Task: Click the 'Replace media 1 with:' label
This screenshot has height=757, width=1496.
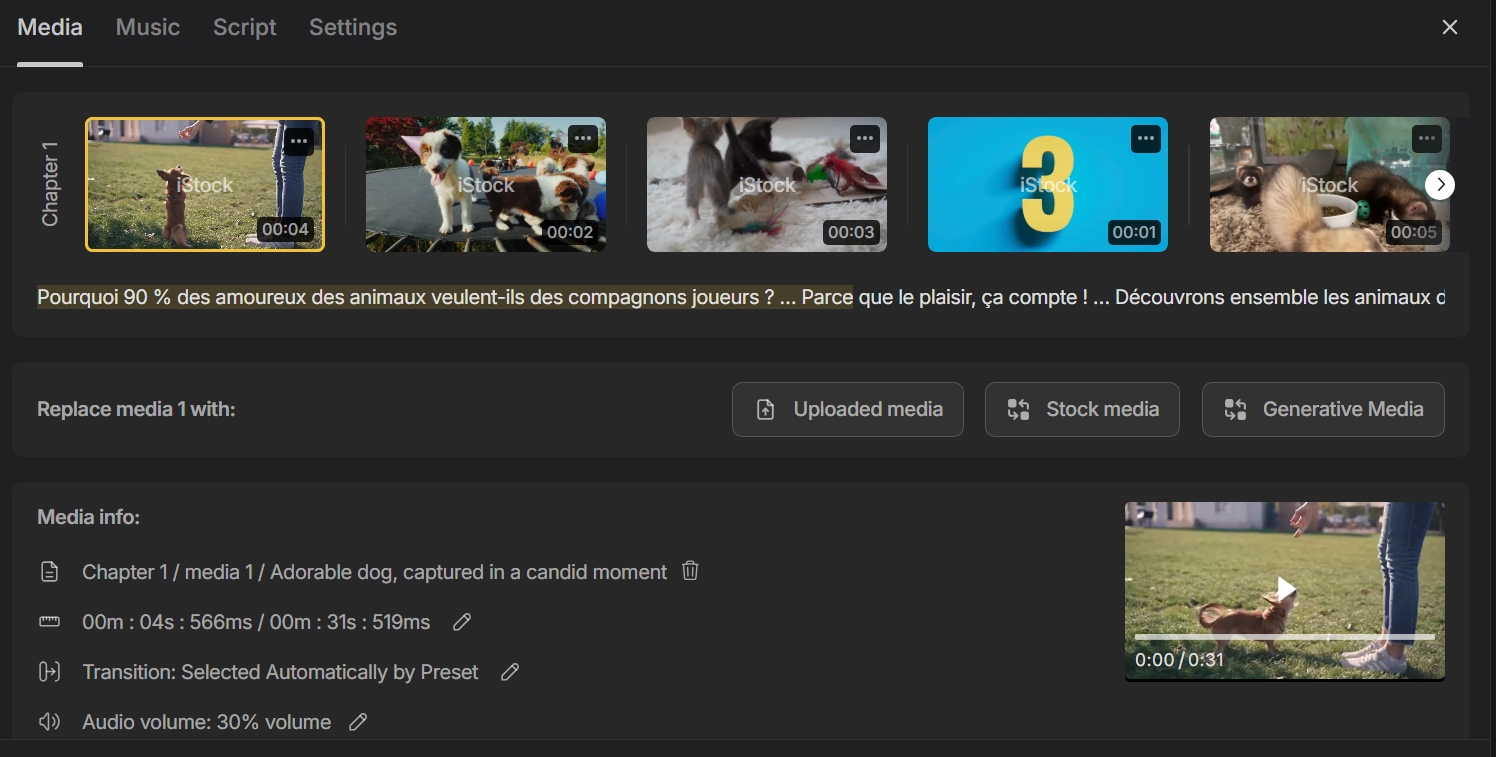Action: 136,409
